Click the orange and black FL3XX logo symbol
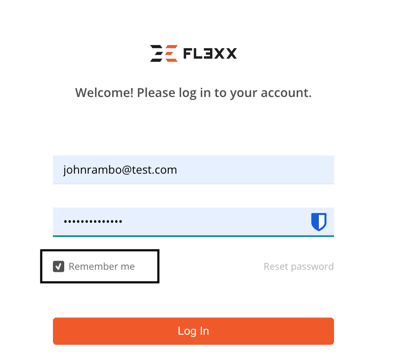This screenshot has height=362, width=400. [x=164, y=53]
